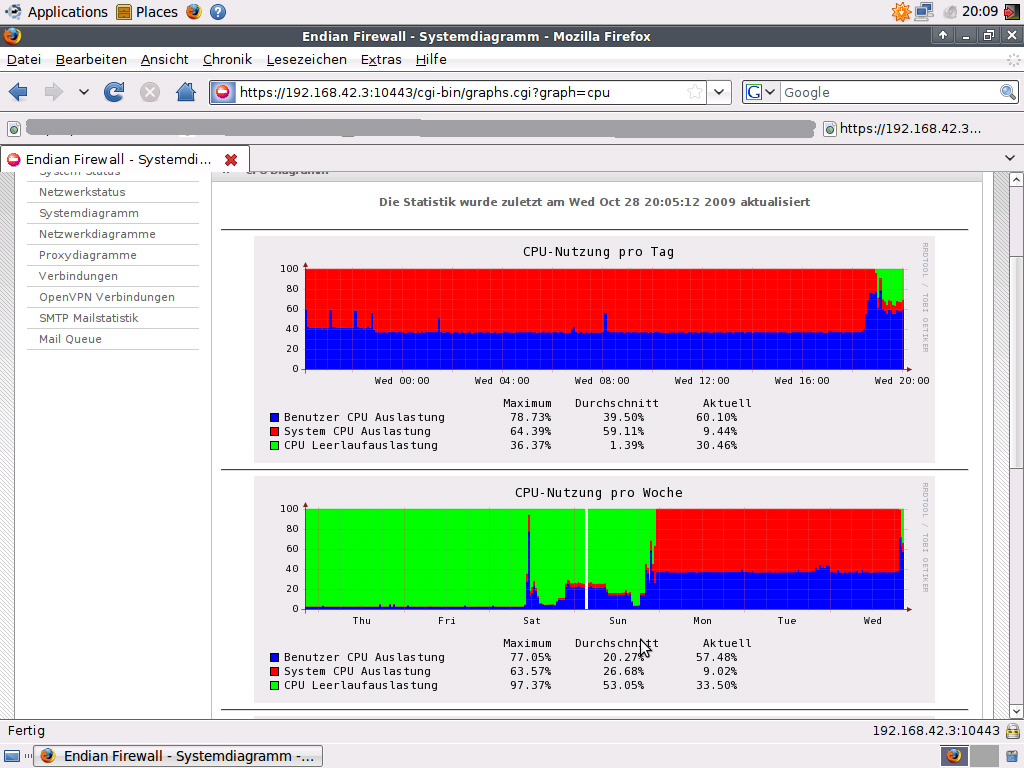Bookmark this page with the star icon
This screenshot has height=768, width=1024.
695,92
